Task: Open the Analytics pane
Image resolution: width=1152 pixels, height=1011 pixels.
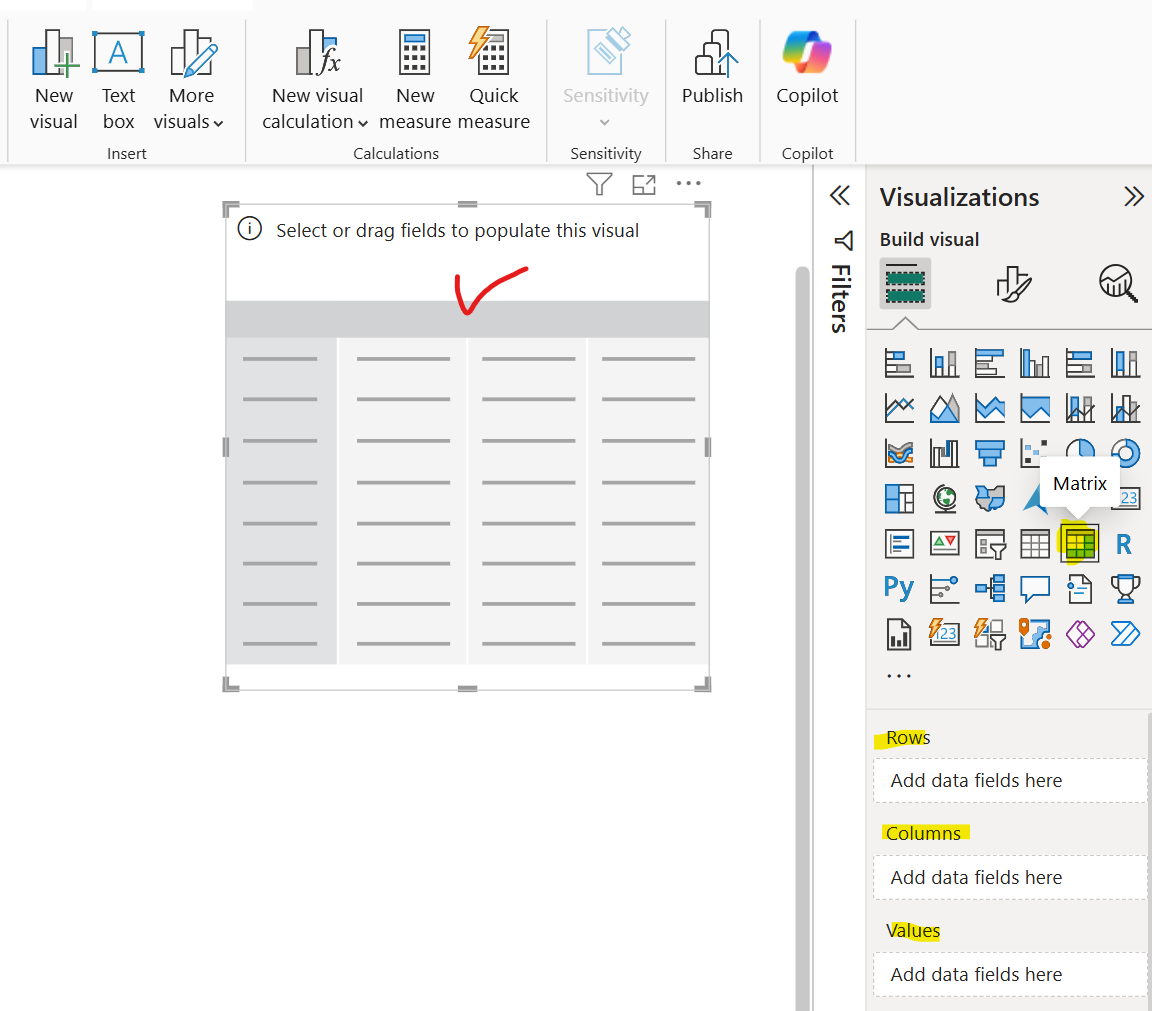Action: [1118, 284]
